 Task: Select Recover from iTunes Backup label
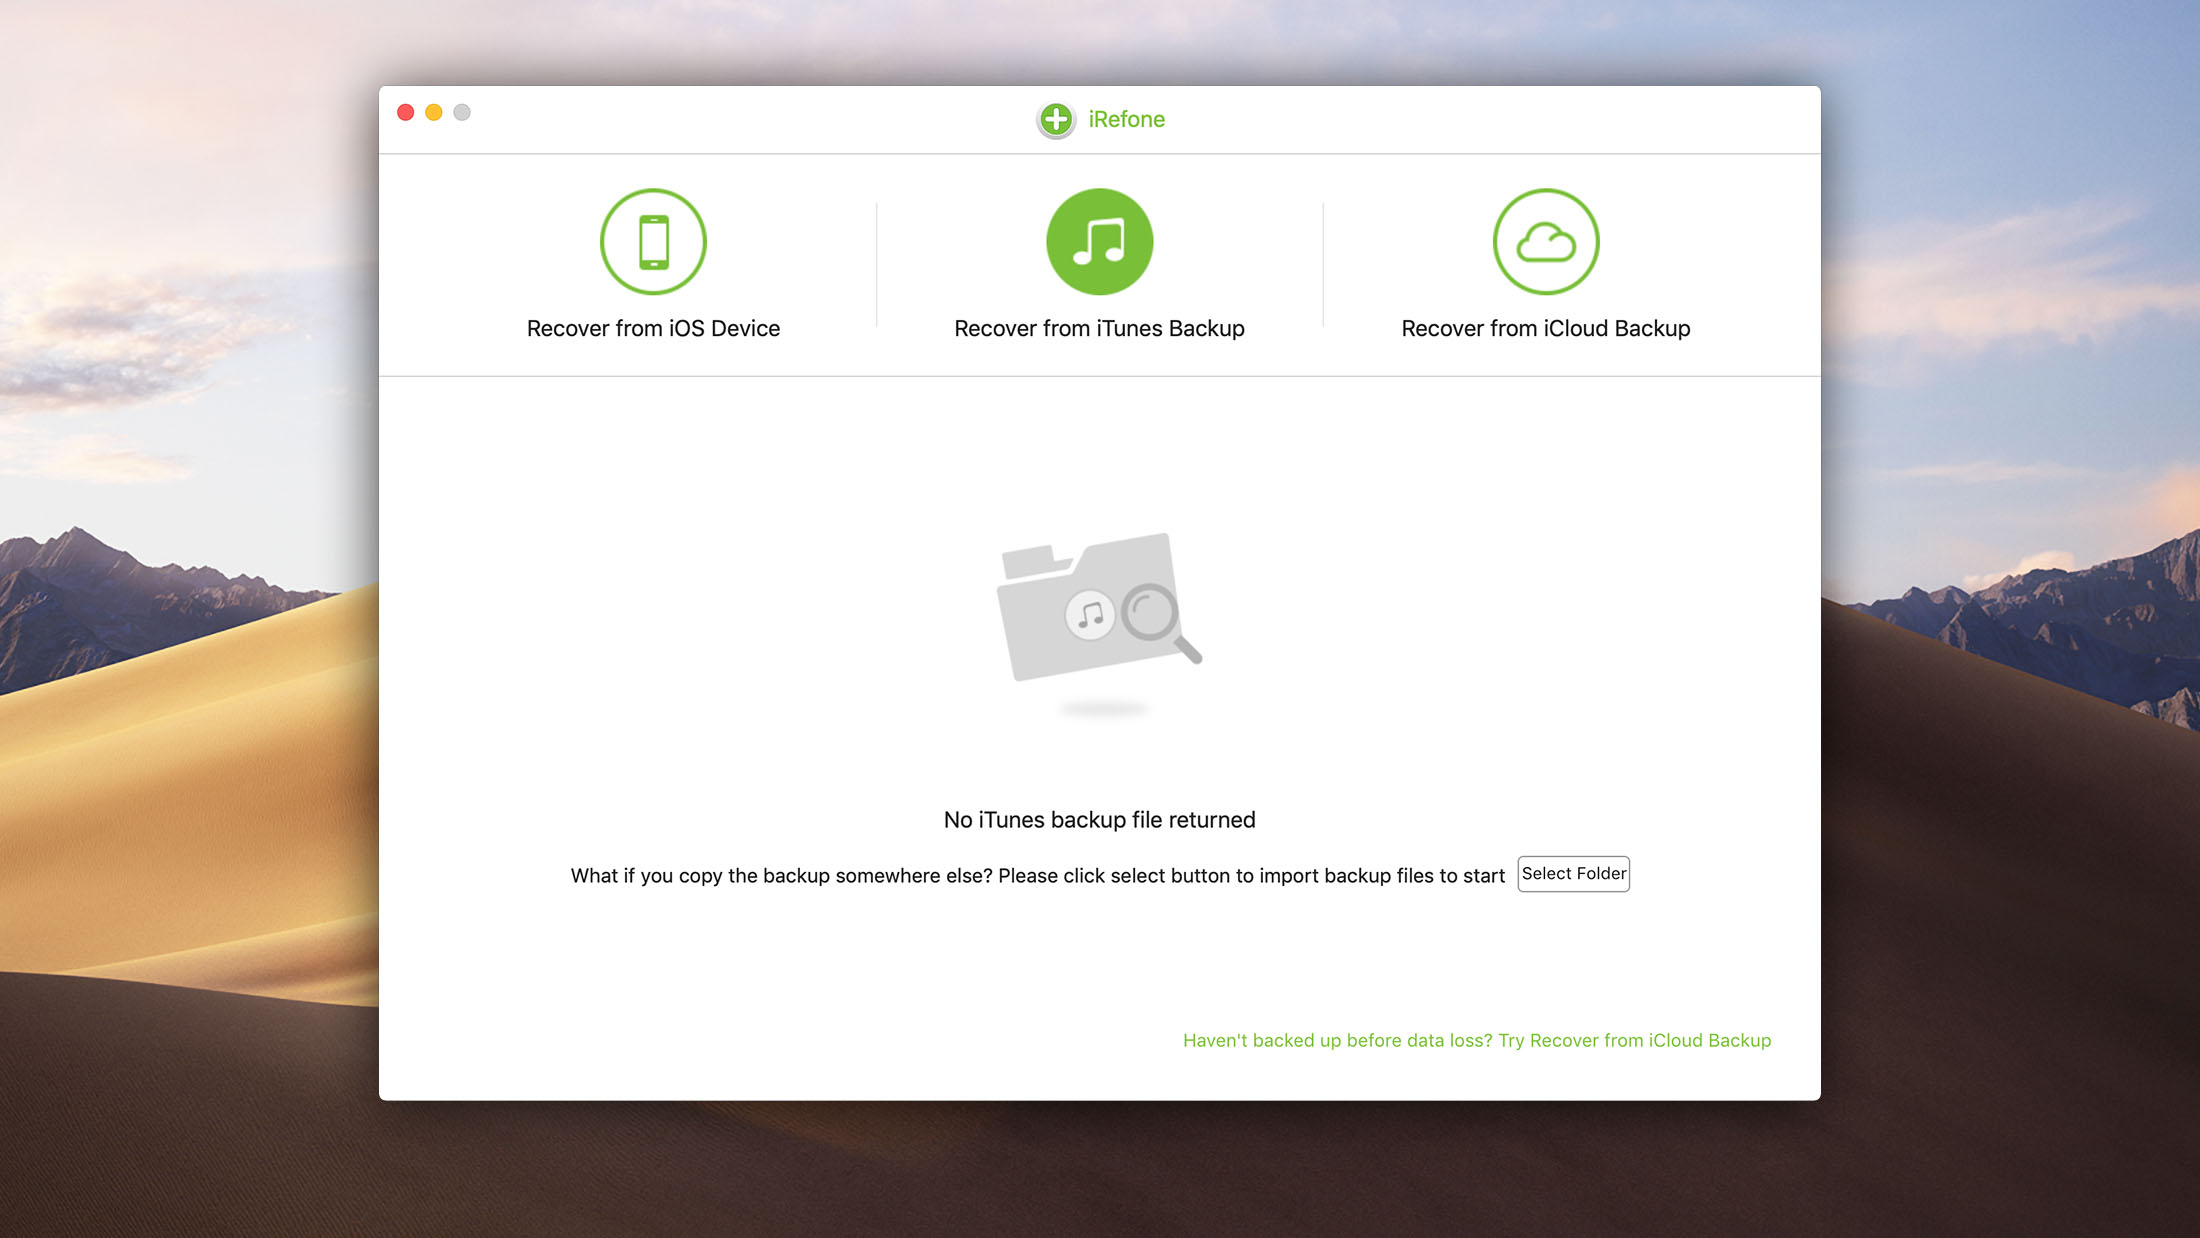coord(1099,329)
